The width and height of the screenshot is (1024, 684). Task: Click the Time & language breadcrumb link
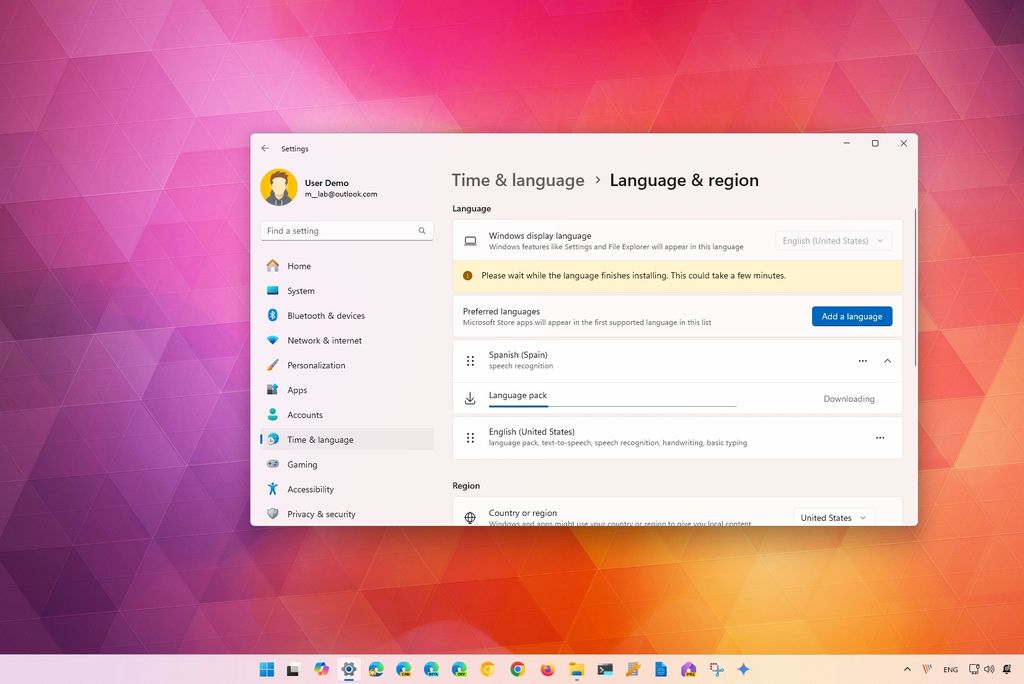(518, 180)
